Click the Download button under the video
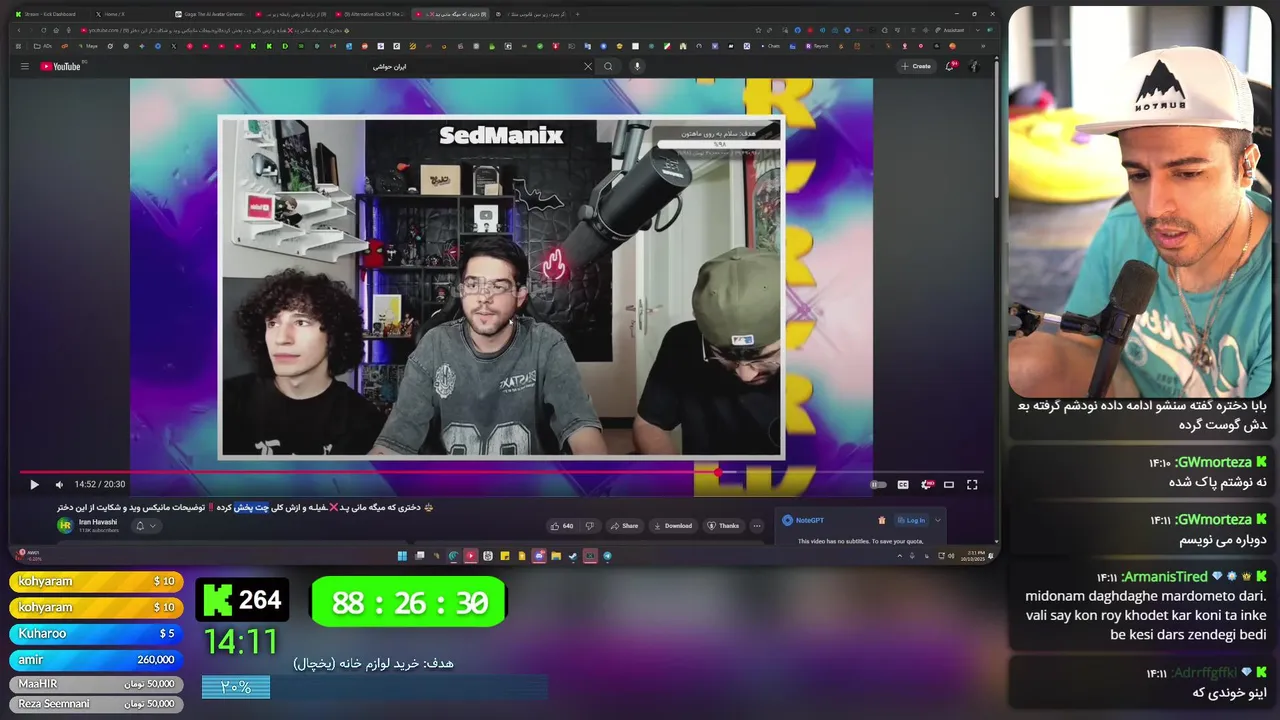 point(672,525)
